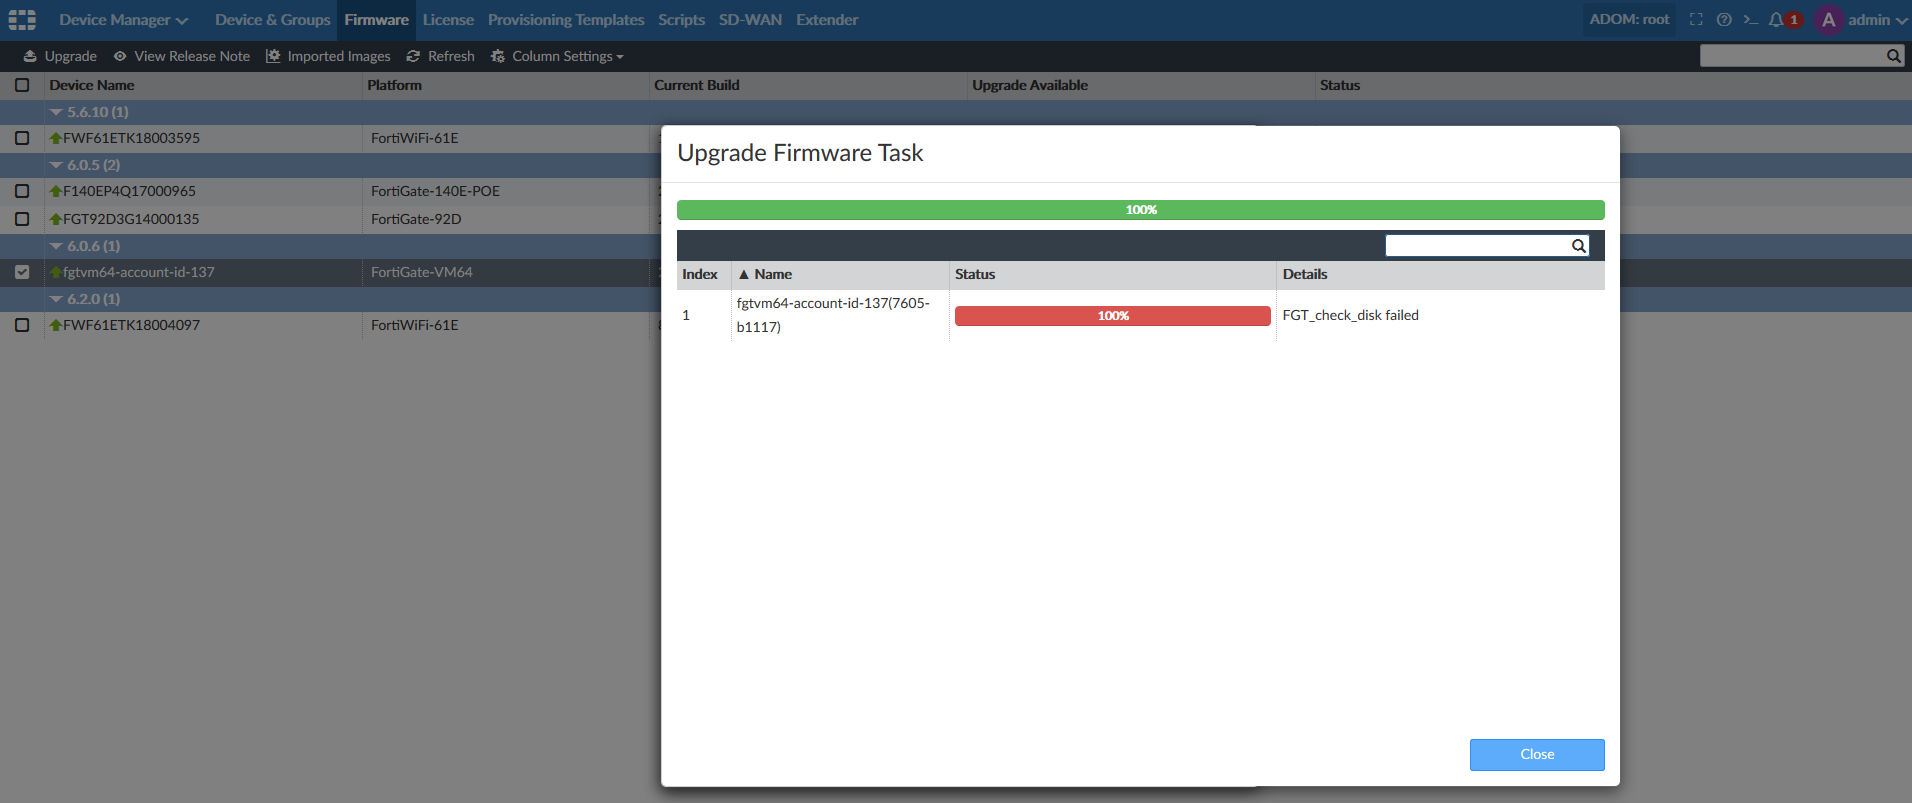This screenshot has height=803, width=1912.
Task: Click the Refresh icon
Action: pos(413,56)
